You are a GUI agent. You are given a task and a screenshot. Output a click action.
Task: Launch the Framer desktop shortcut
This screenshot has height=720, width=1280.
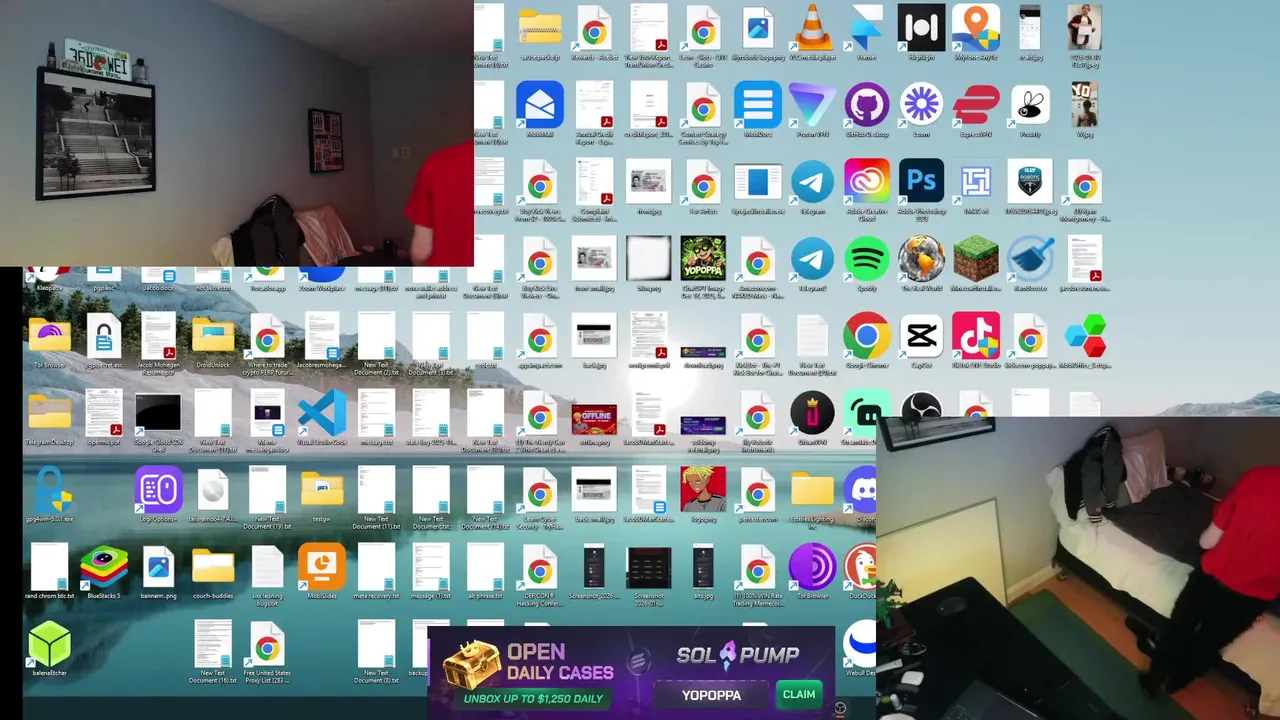(x=866, y=29)
